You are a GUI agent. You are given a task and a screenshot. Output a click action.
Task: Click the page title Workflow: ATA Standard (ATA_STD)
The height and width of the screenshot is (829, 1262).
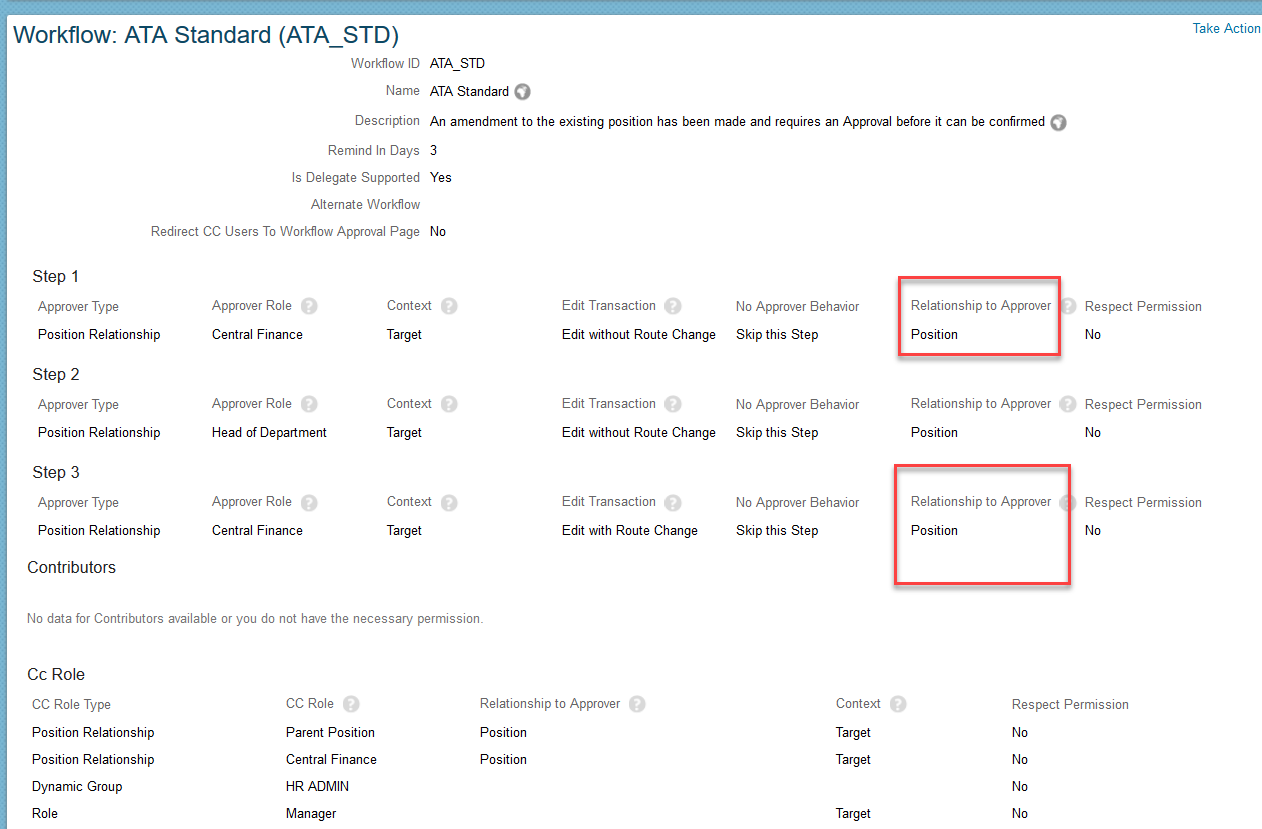point(206,35)
